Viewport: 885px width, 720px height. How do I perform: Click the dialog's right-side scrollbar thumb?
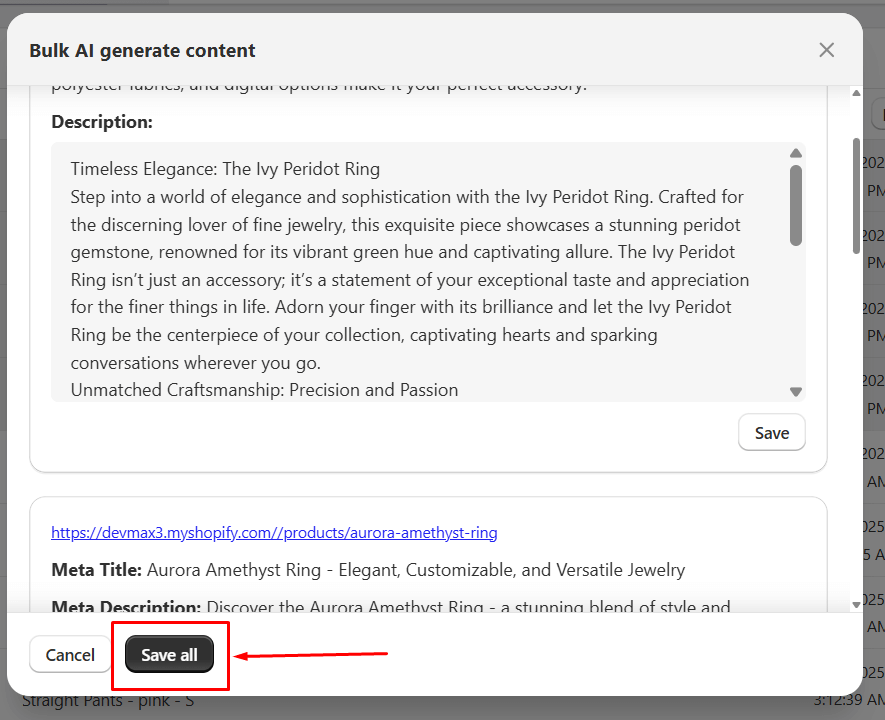click(856, 180)
